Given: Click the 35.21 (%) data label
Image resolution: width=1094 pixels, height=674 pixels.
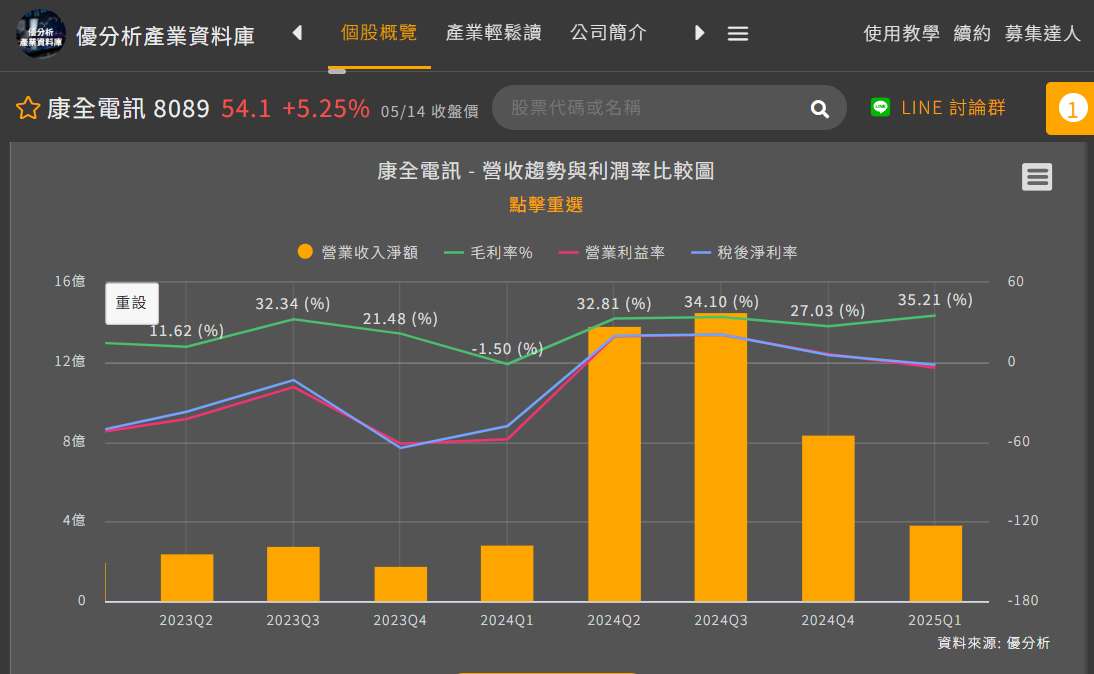Looking at the screenshot, I should coord(935,300).
